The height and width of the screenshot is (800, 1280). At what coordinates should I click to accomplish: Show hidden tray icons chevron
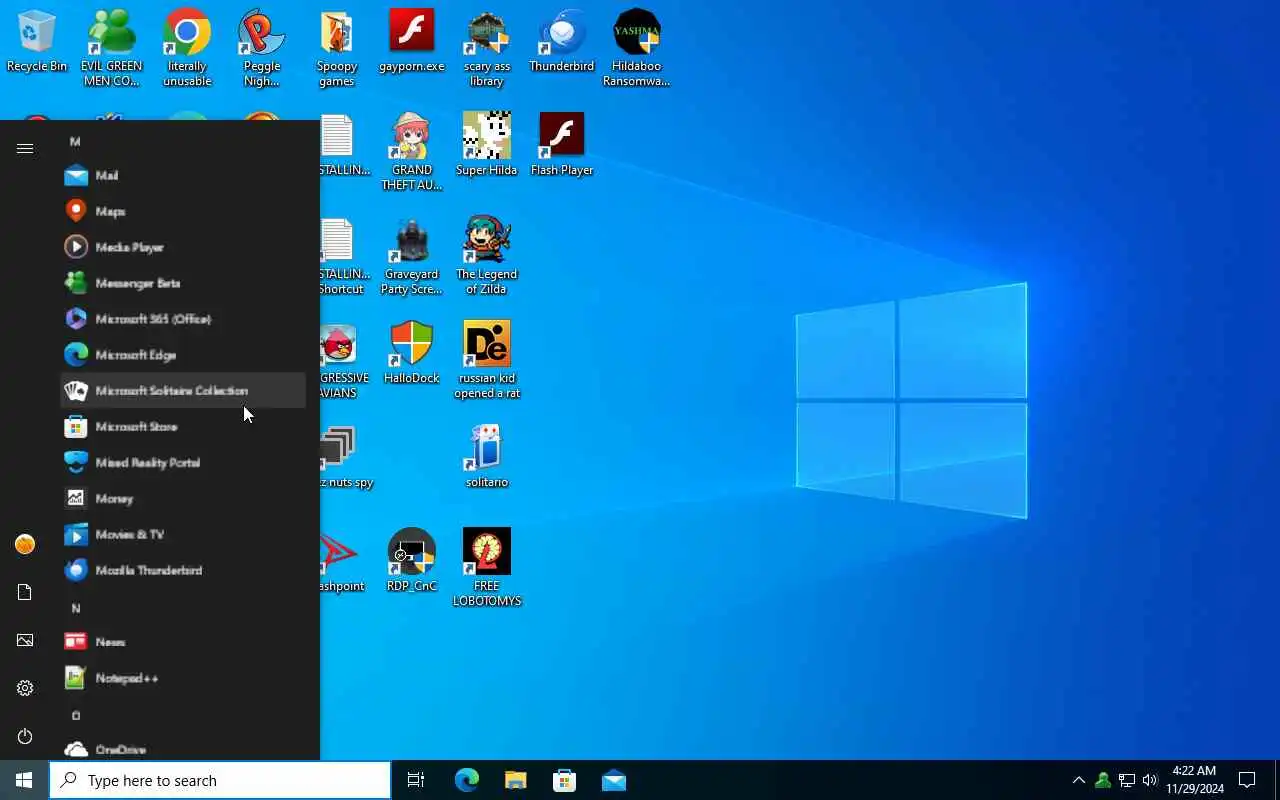[1078, 780]
